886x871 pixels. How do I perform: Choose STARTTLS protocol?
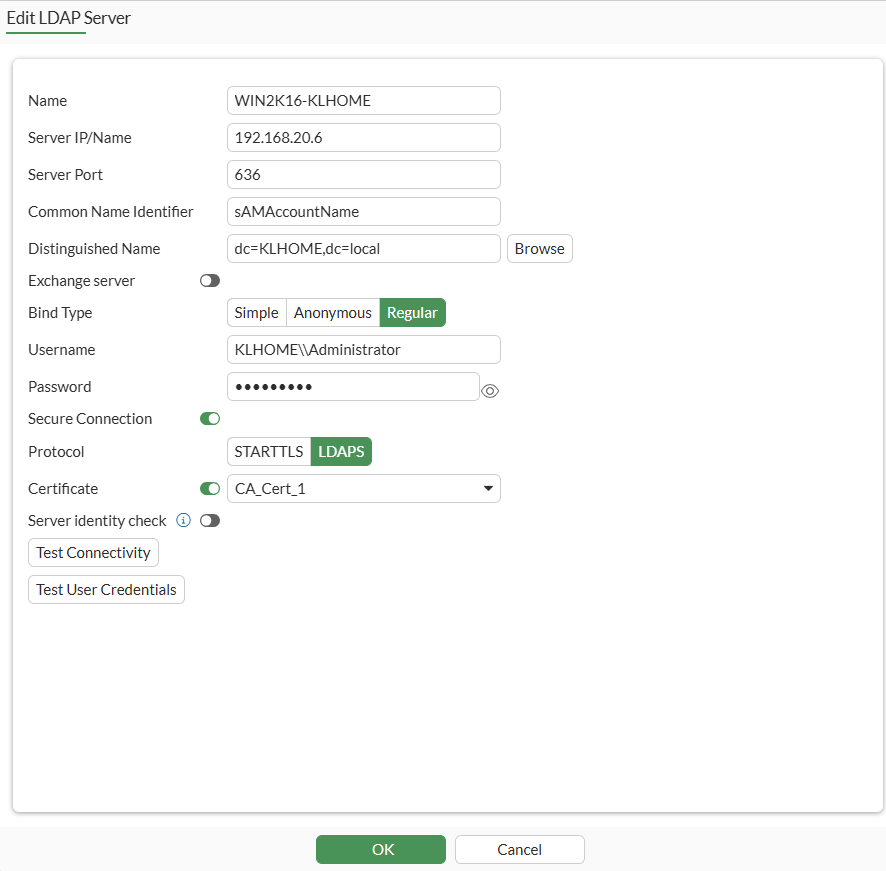pyautogui.click(x=268, y=451)
